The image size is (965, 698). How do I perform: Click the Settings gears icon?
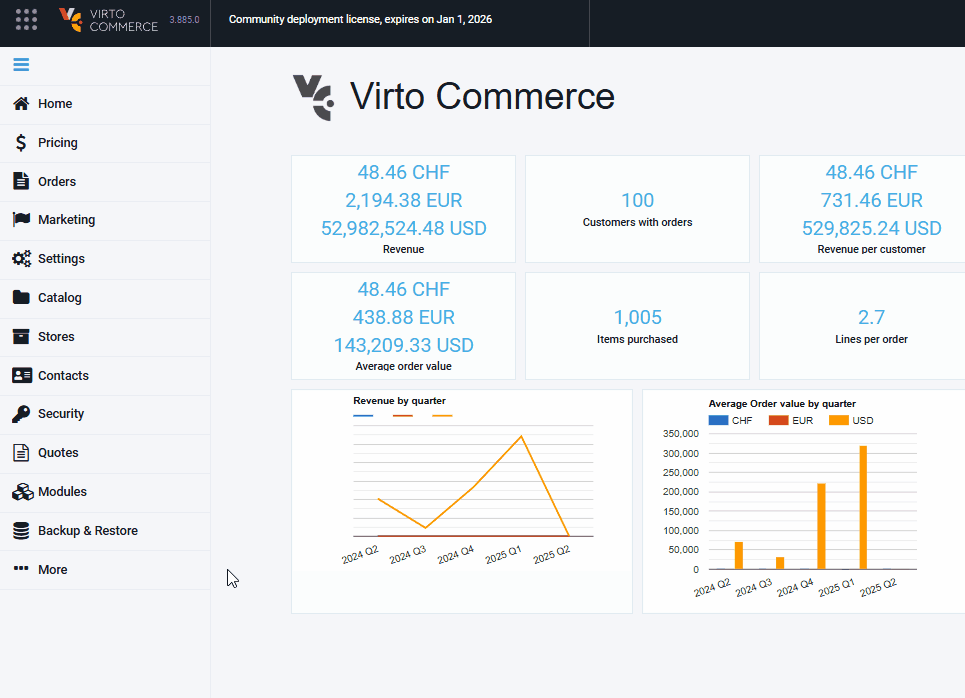coord(21,259)
